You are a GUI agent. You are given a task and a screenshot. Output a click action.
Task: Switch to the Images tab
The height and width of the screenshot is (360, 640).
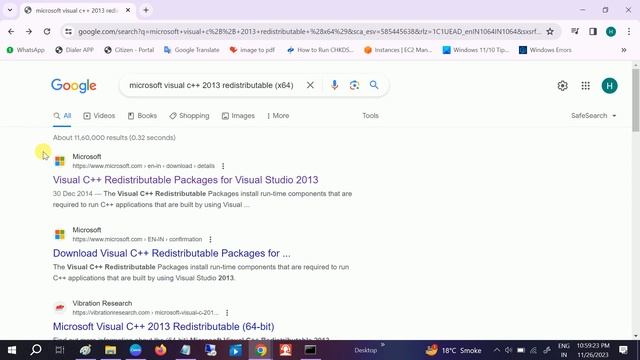point(238,116)
